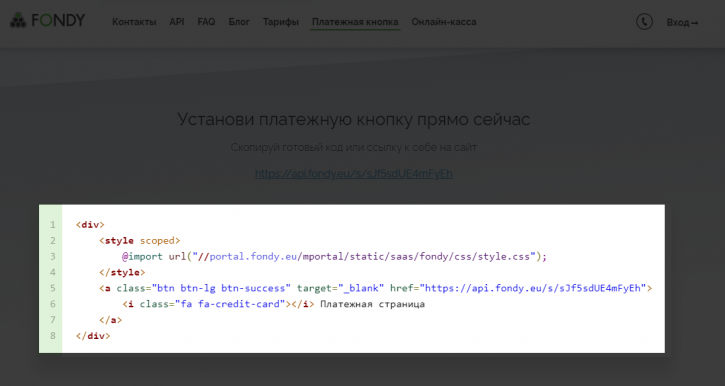Click the closing </a> tag on line 7
This screenshot has height=386, width=725.
coord(111,320)
